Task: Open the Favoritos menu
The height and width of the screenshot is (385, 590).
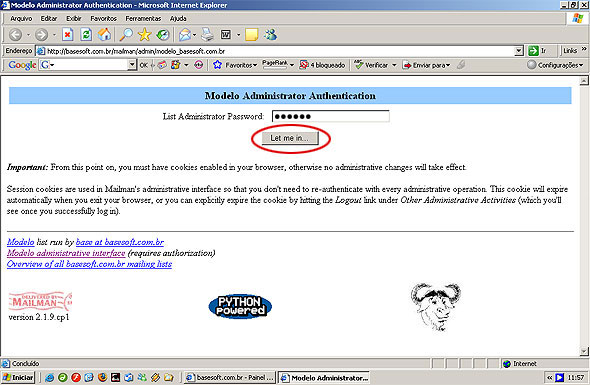Action: pos(103,18)
